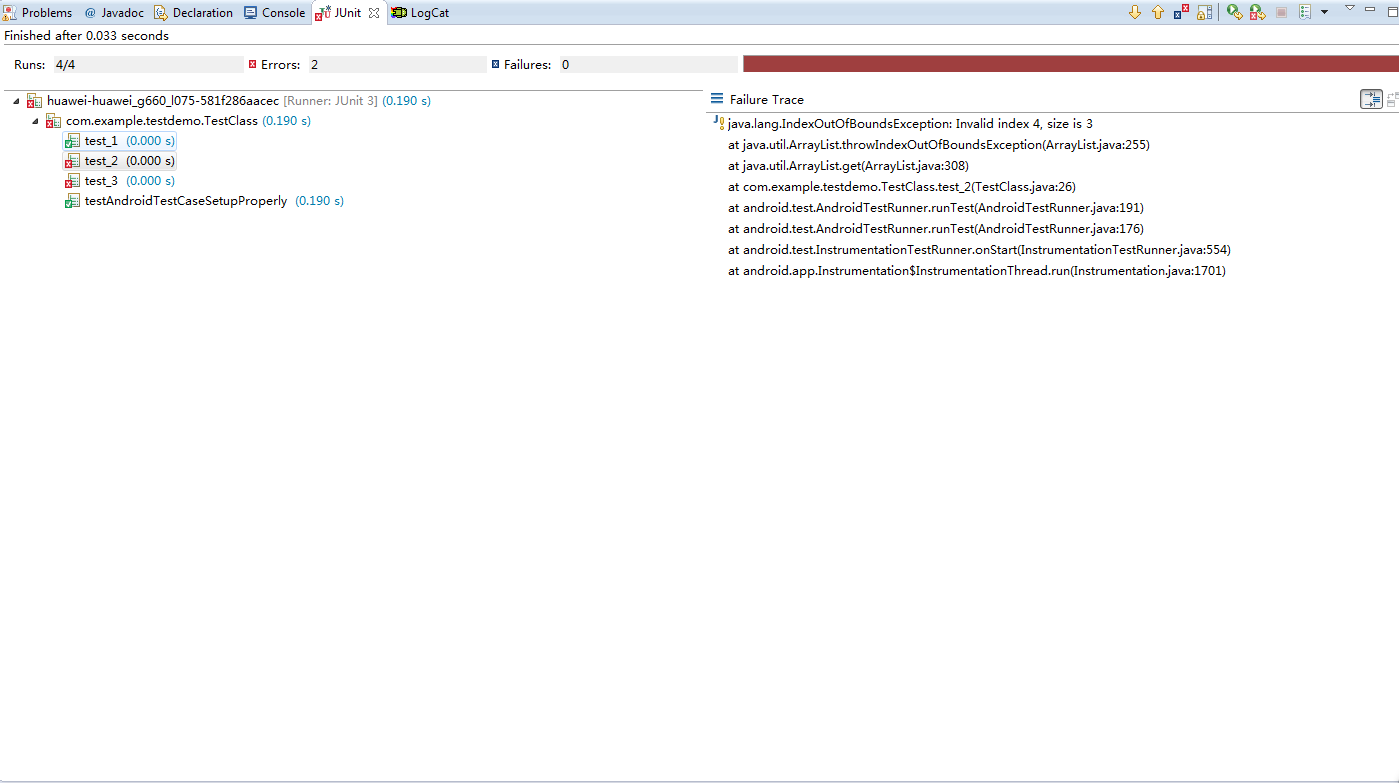Screen dimensions: 1399x783
Task: Click the red test progress bar
Action: pos(1070,64)
